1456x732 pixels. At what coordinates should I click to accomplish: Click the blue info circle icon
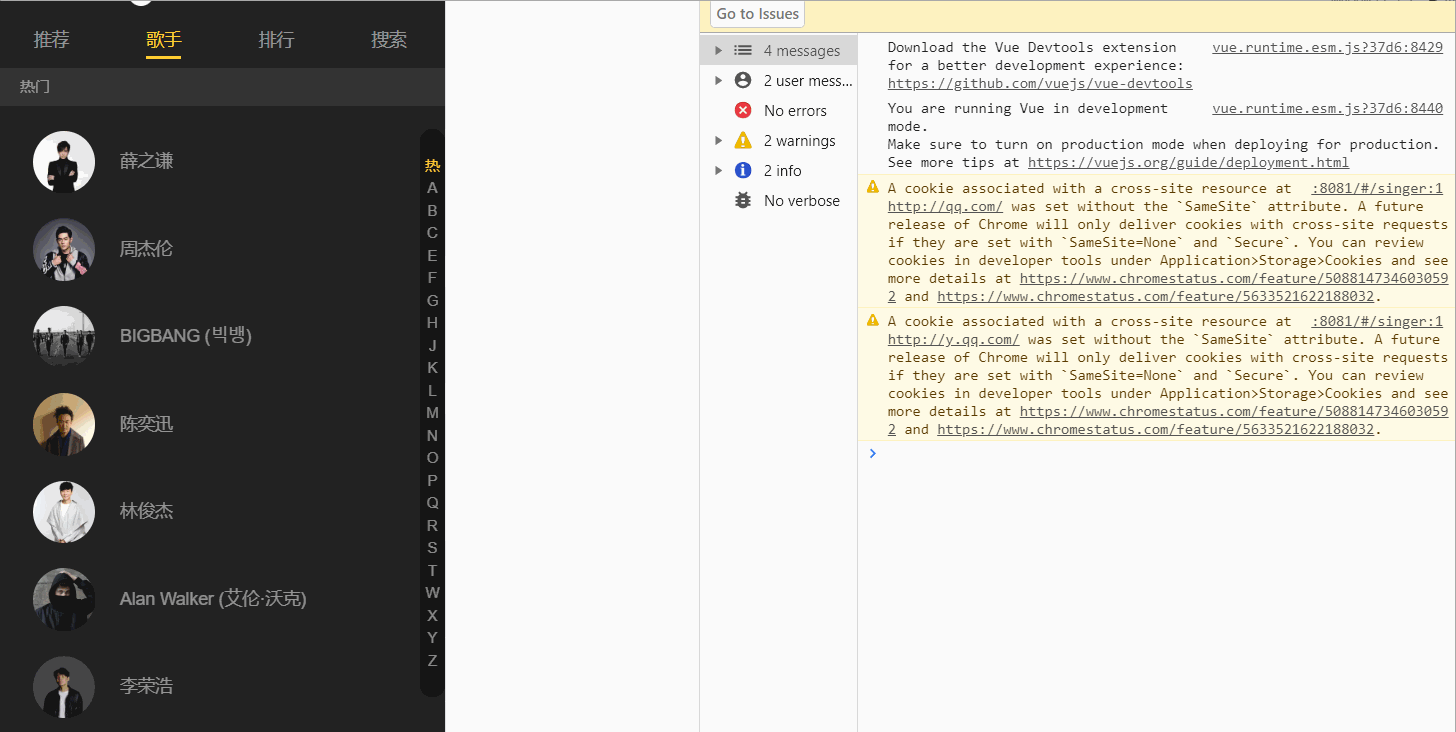click(743, 170)
